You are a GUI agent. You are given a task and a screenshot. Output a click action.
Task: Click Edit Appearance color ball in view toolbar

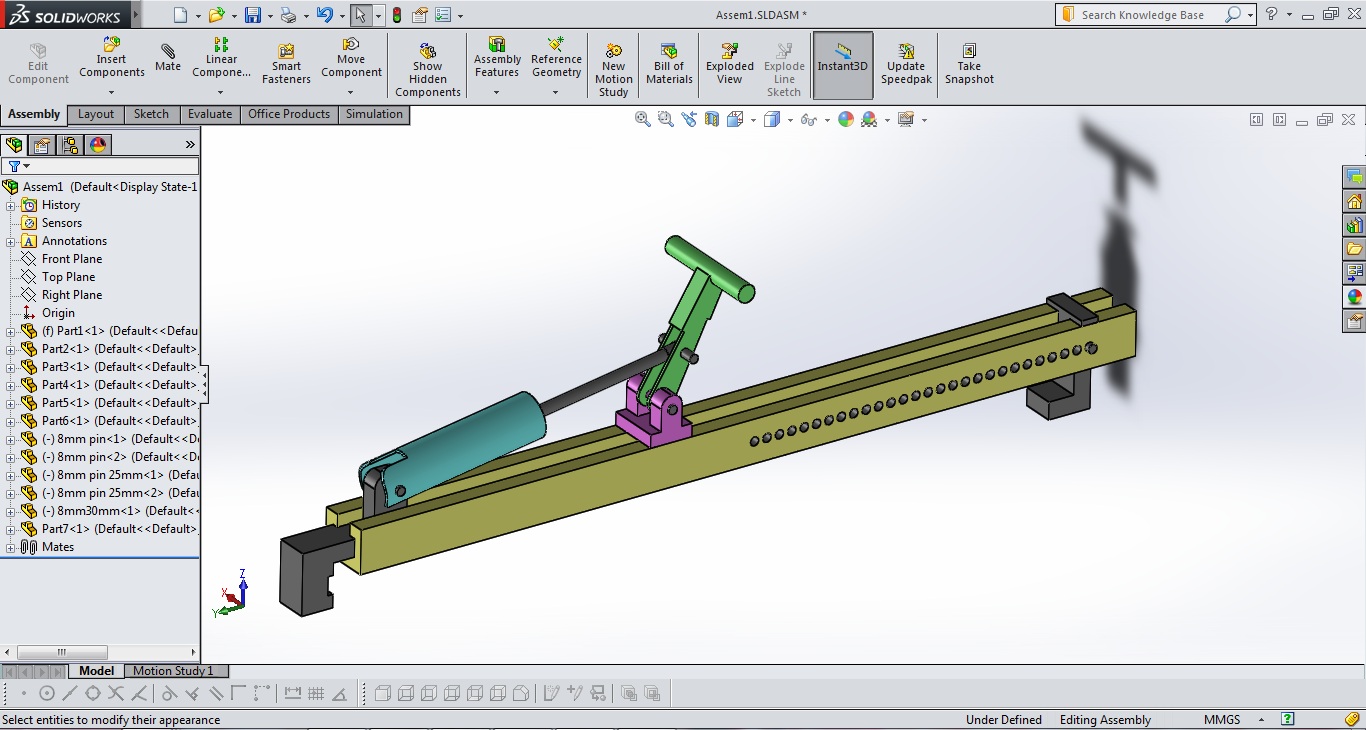point(846,119)
